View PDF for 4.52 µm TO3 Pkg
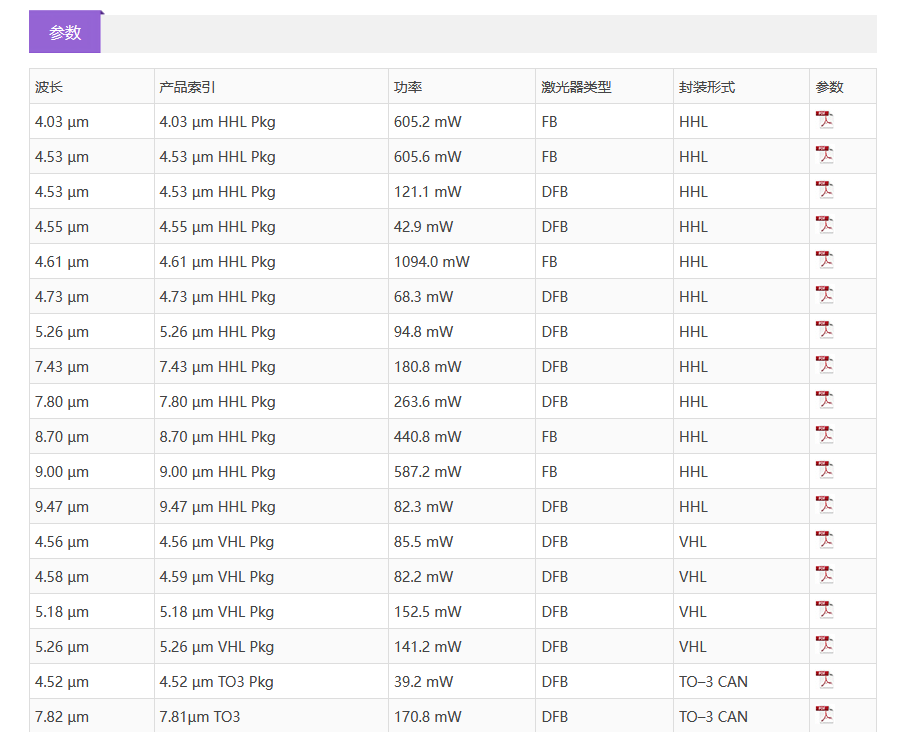Viewport: 905px width, 732px height. 825,681
